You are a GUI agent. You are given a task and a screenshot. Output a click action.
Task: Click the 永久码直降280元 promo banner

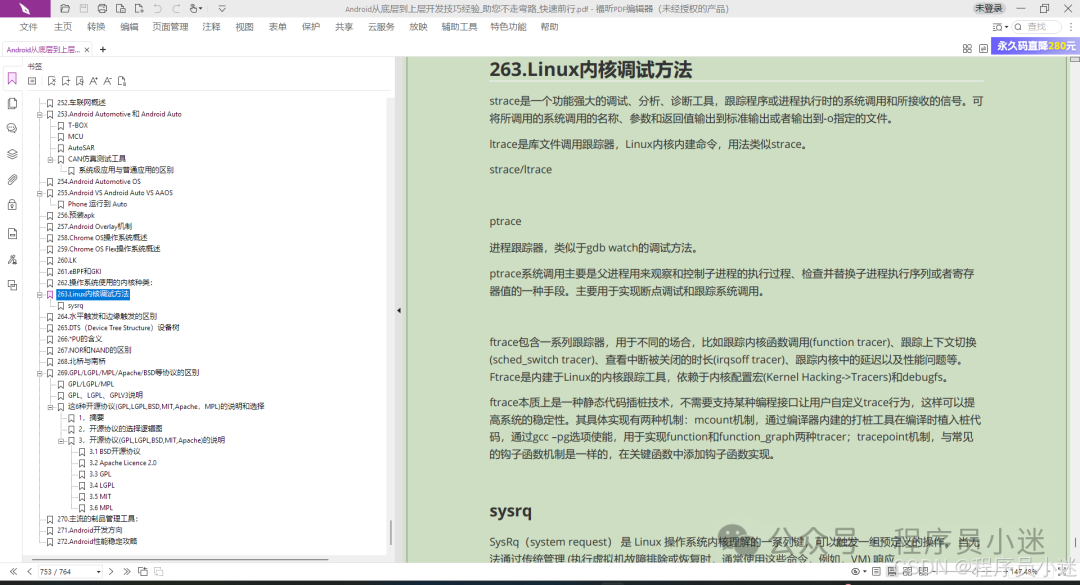[x=1035, y=45]
